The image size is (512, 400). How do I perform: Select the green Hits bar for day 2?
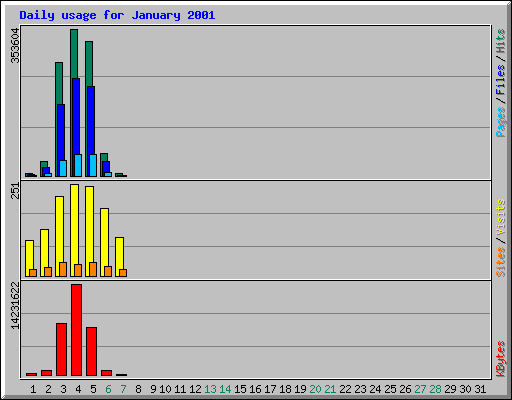click(x=44, y=164)
